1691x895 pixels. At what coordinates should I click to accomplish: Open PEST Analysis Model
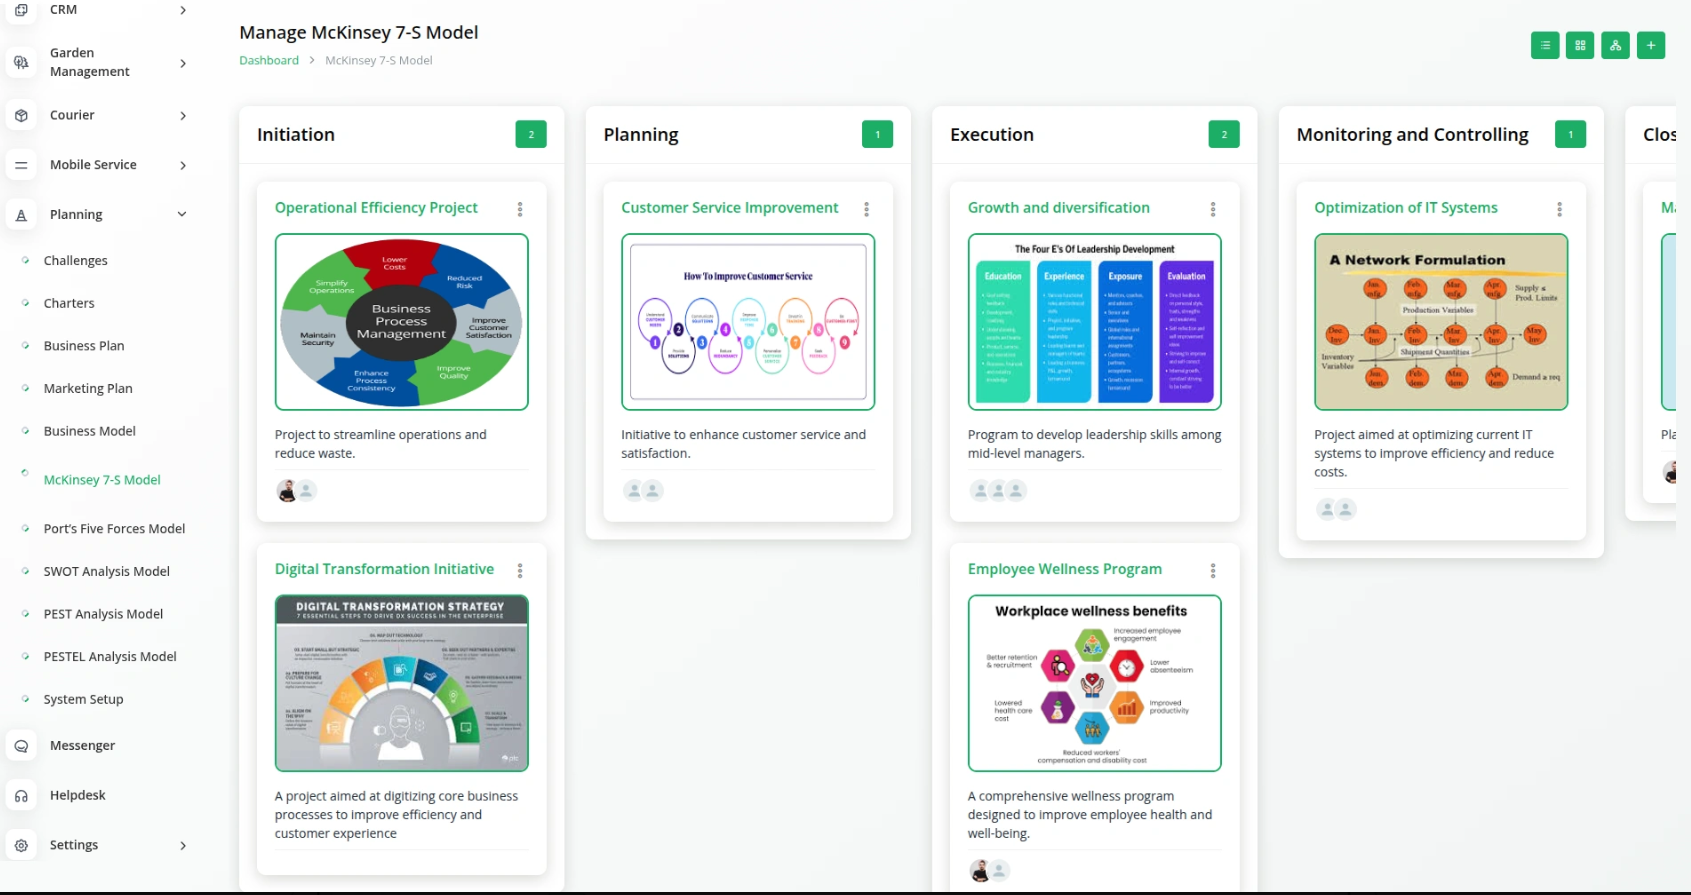pyautogui.click(x=103, y=614)
